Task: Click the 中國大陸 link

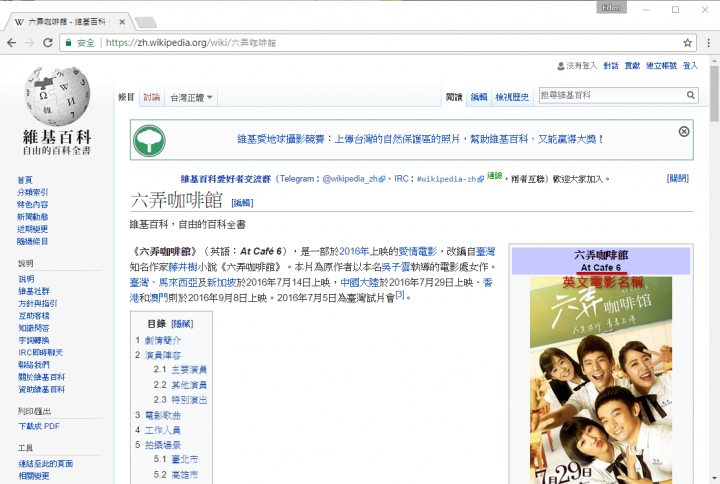Action: coord(359,282)
